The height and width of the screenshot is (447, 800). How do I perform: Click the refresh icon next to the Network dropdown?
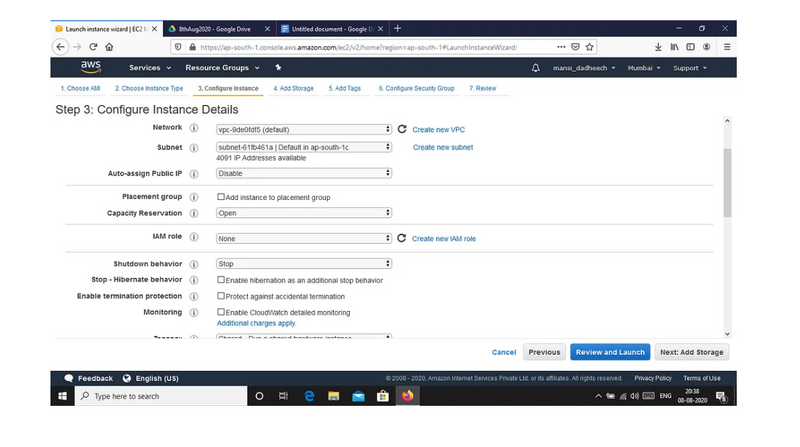pyautogui.click(x=402, y=129)
